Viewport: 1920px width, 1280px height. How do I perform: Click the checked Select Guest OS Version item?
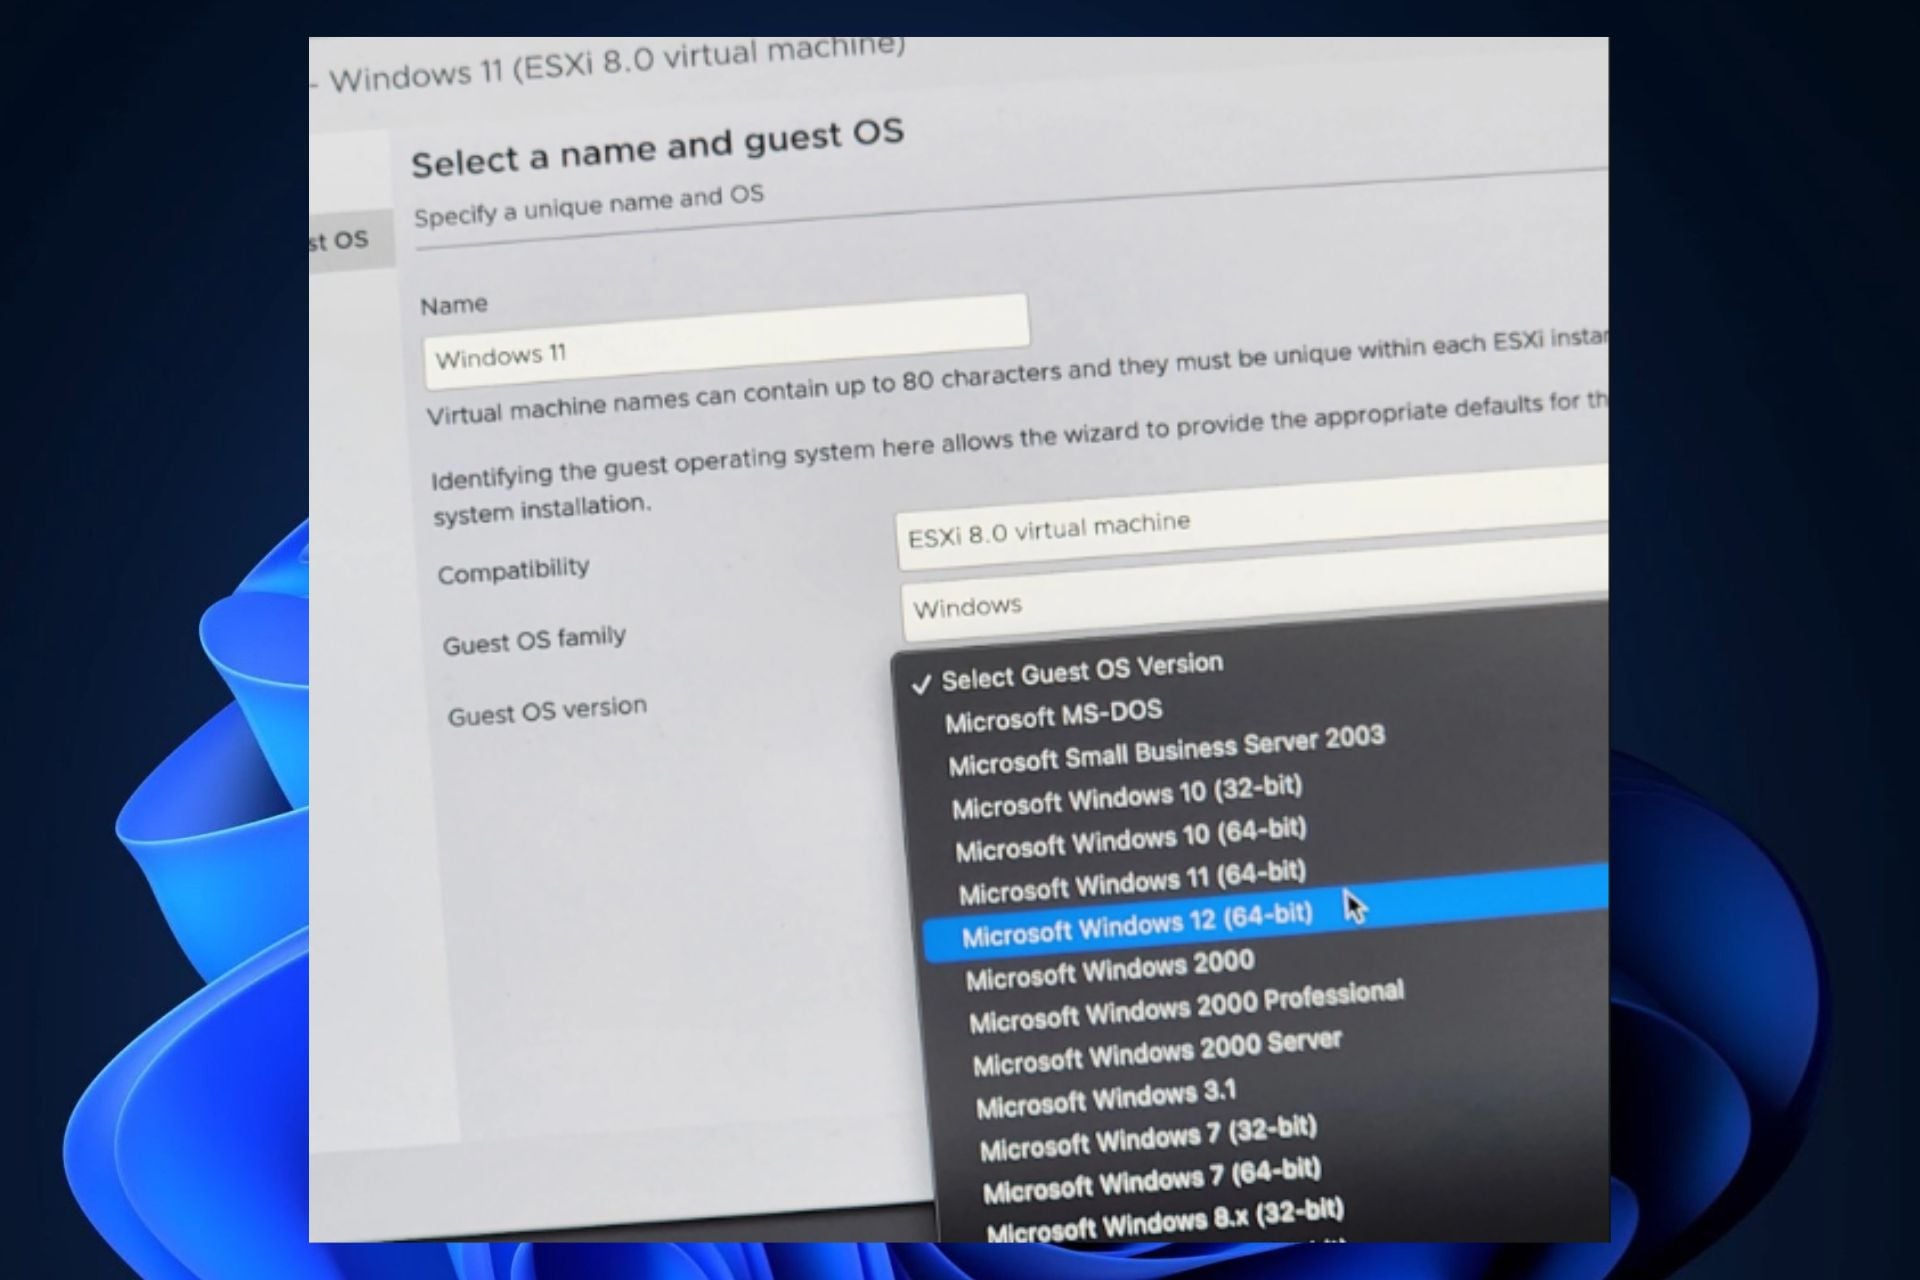point(1081,671)
